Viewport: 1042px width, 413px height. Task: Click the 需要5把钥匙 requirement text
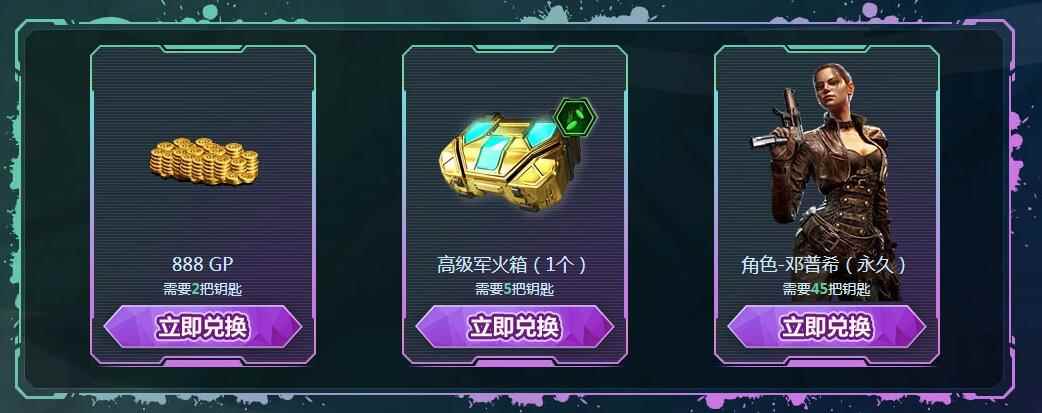[x=514, y=289]
